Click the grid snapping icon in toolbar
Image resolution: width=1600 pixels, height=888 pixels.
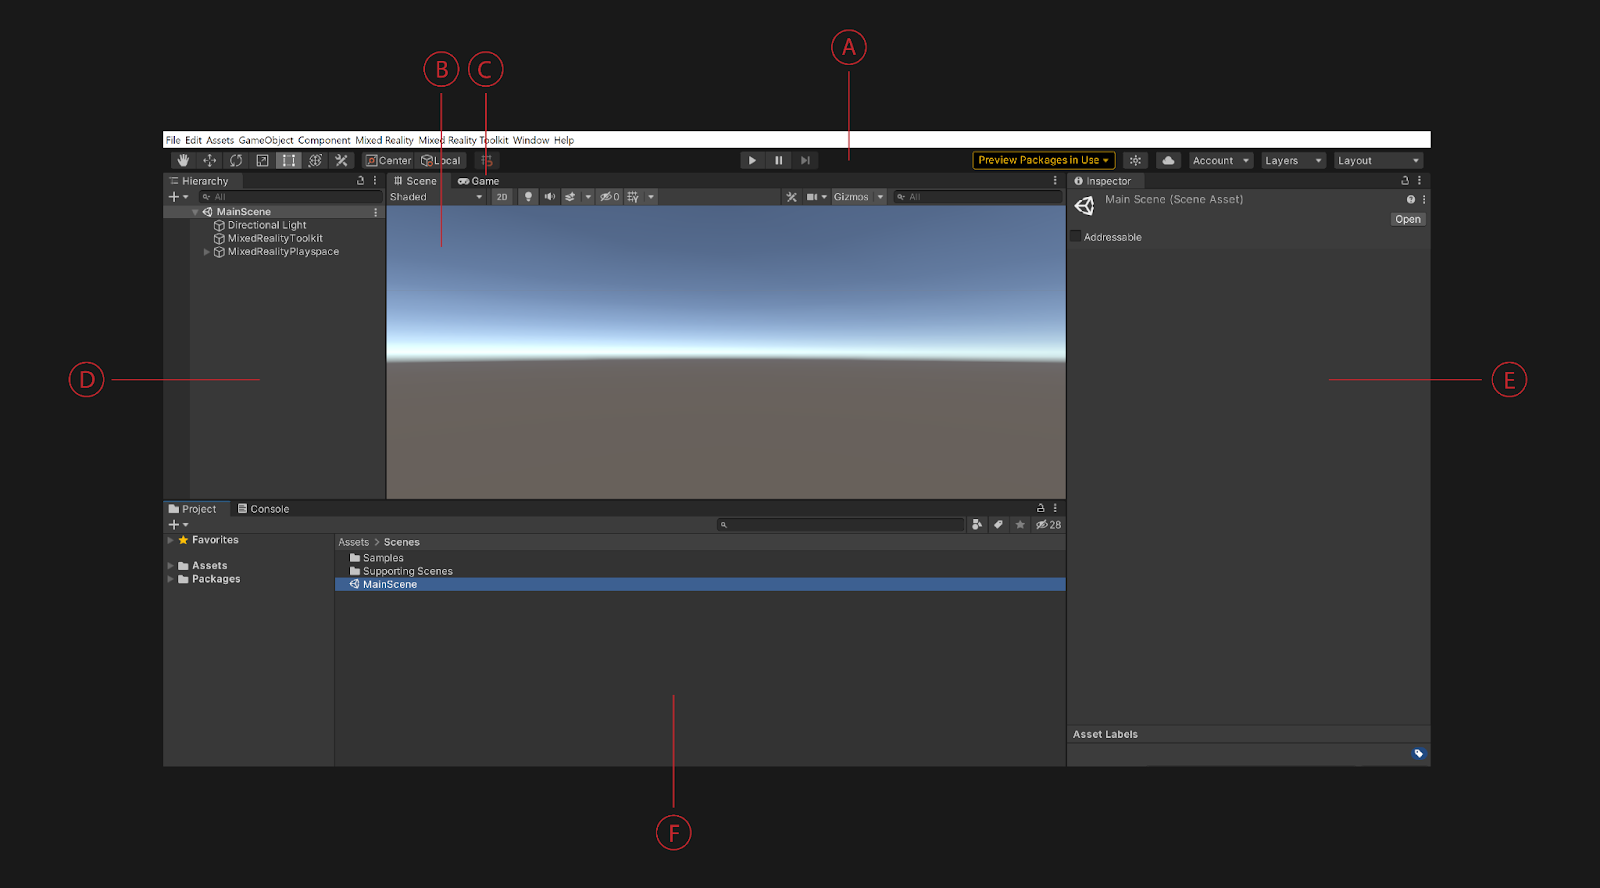(487, 160)
